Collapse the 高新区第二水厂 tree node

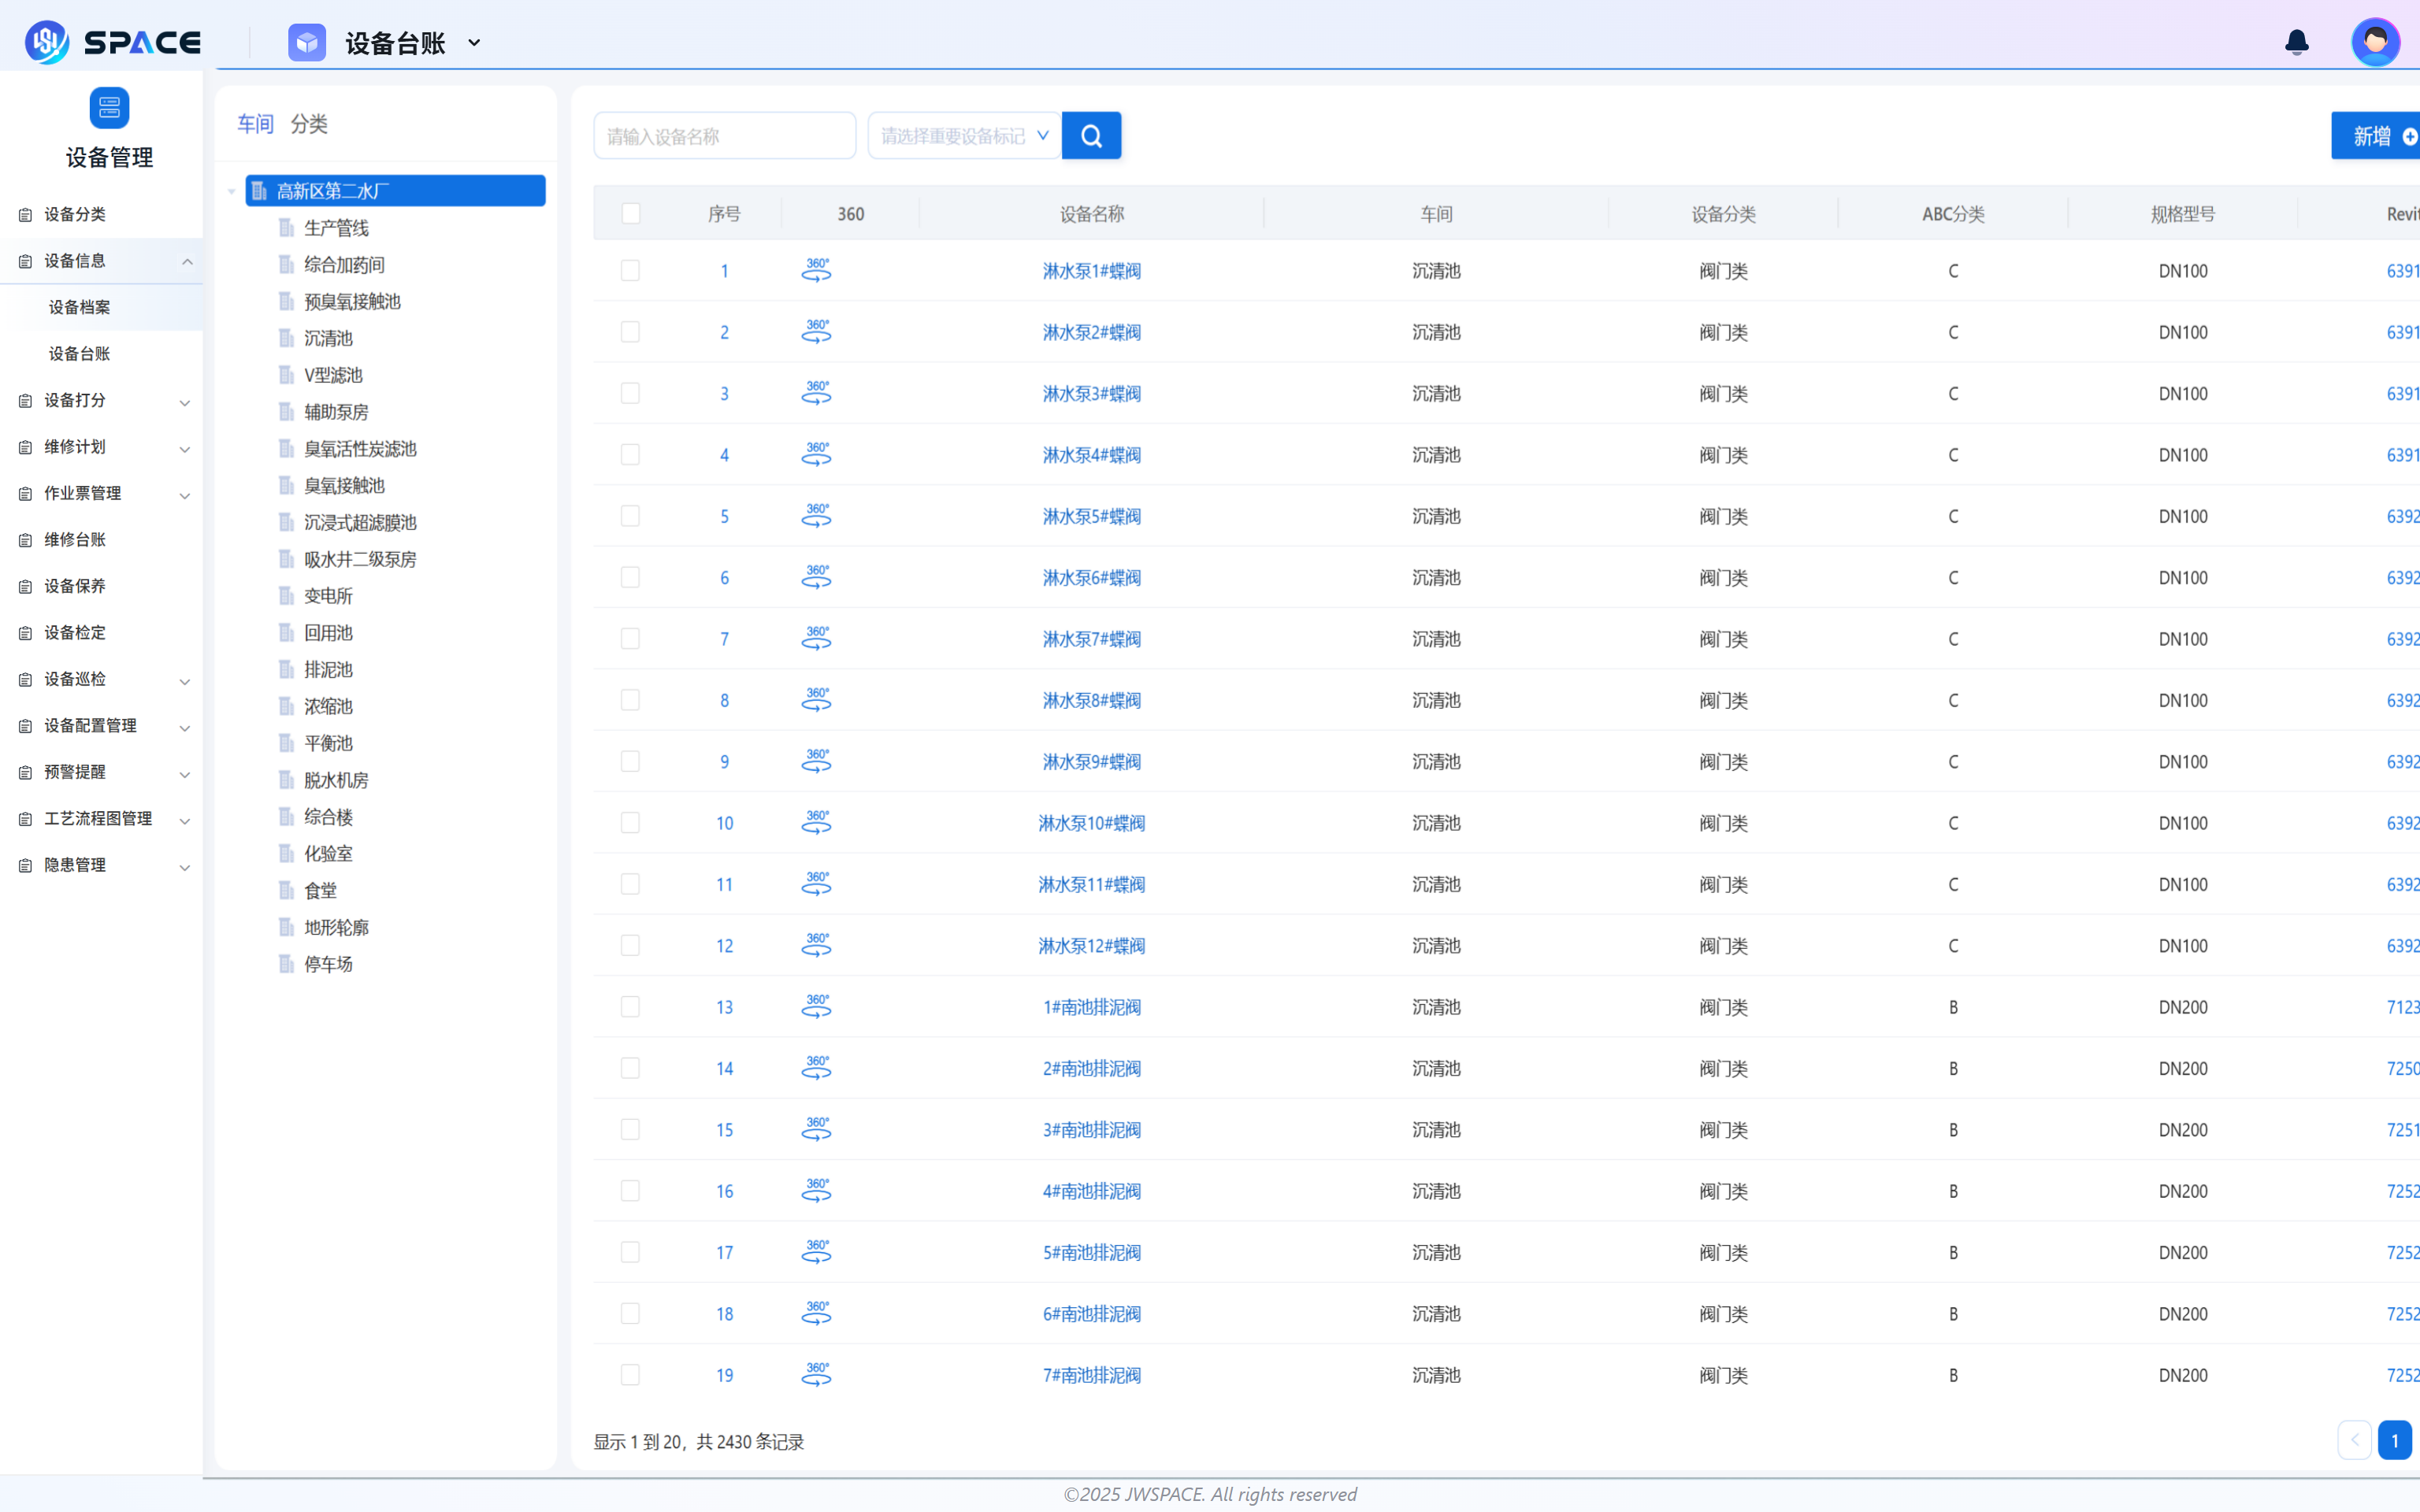(232, 191)
